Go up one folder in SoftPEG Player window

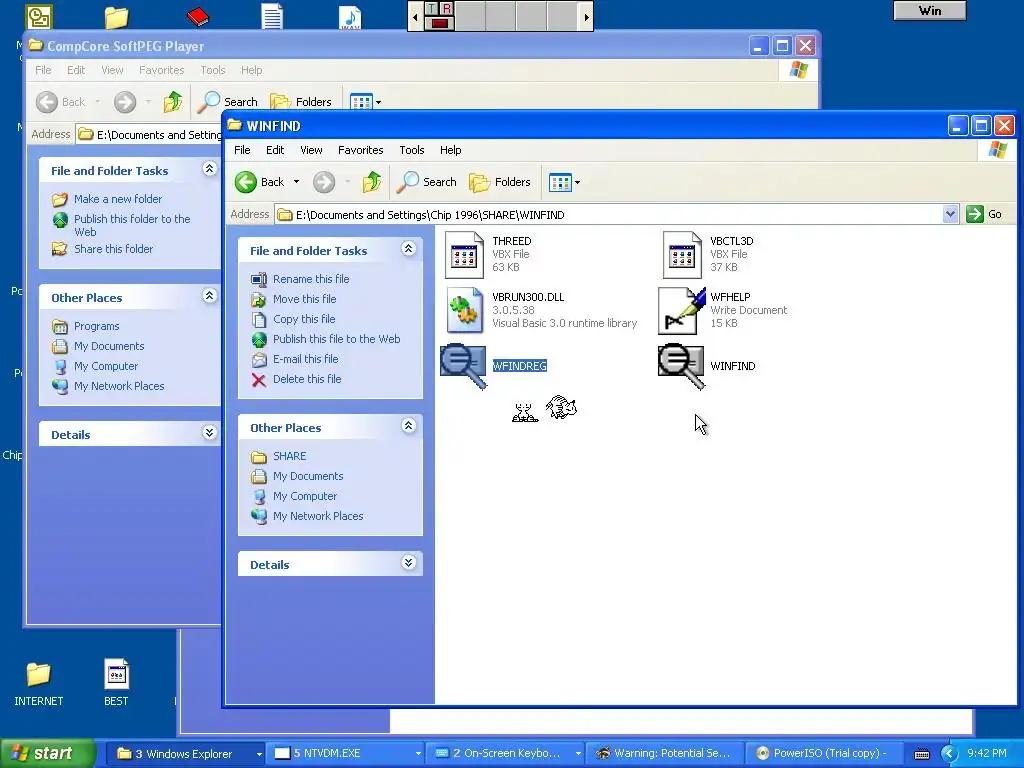[x=173, y=102]
